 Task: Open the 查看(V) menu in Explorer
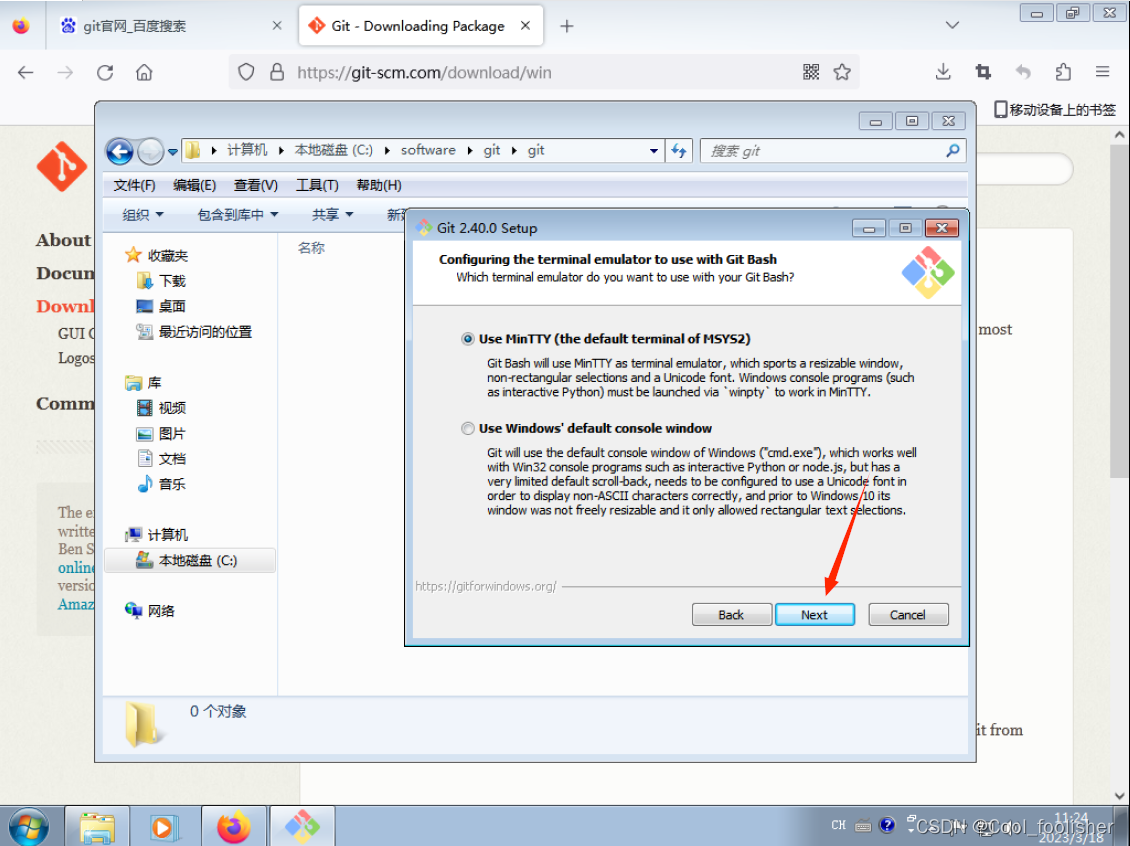(256, 185)
